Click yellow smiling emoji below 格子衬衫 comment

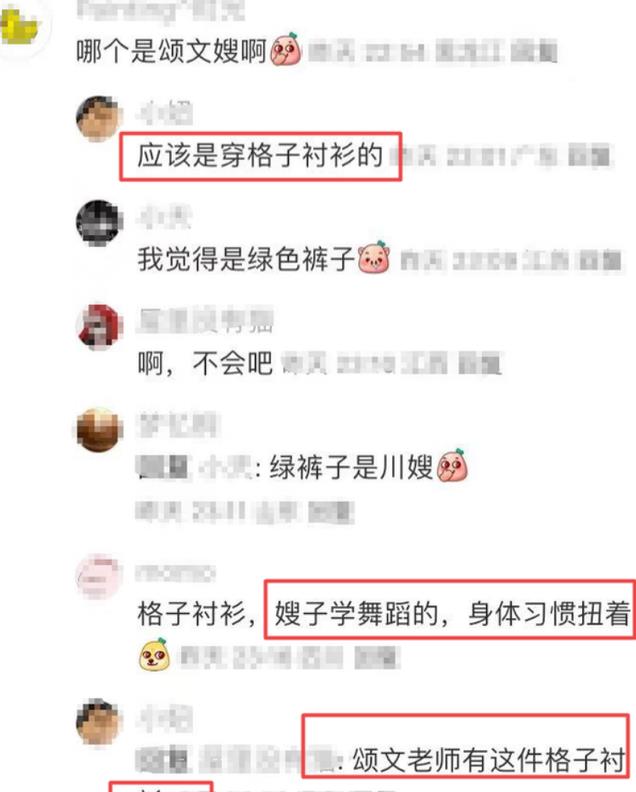coord(154,655)
